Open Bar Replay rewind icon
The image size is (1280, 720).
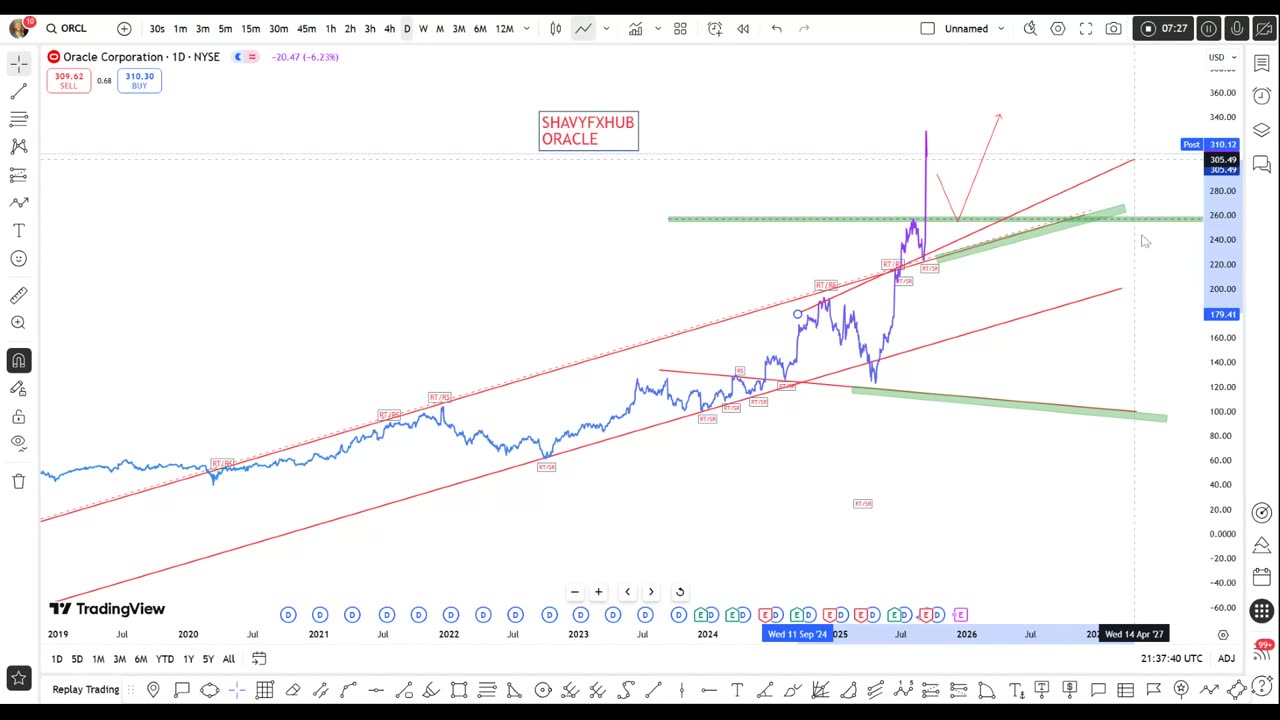743,28
